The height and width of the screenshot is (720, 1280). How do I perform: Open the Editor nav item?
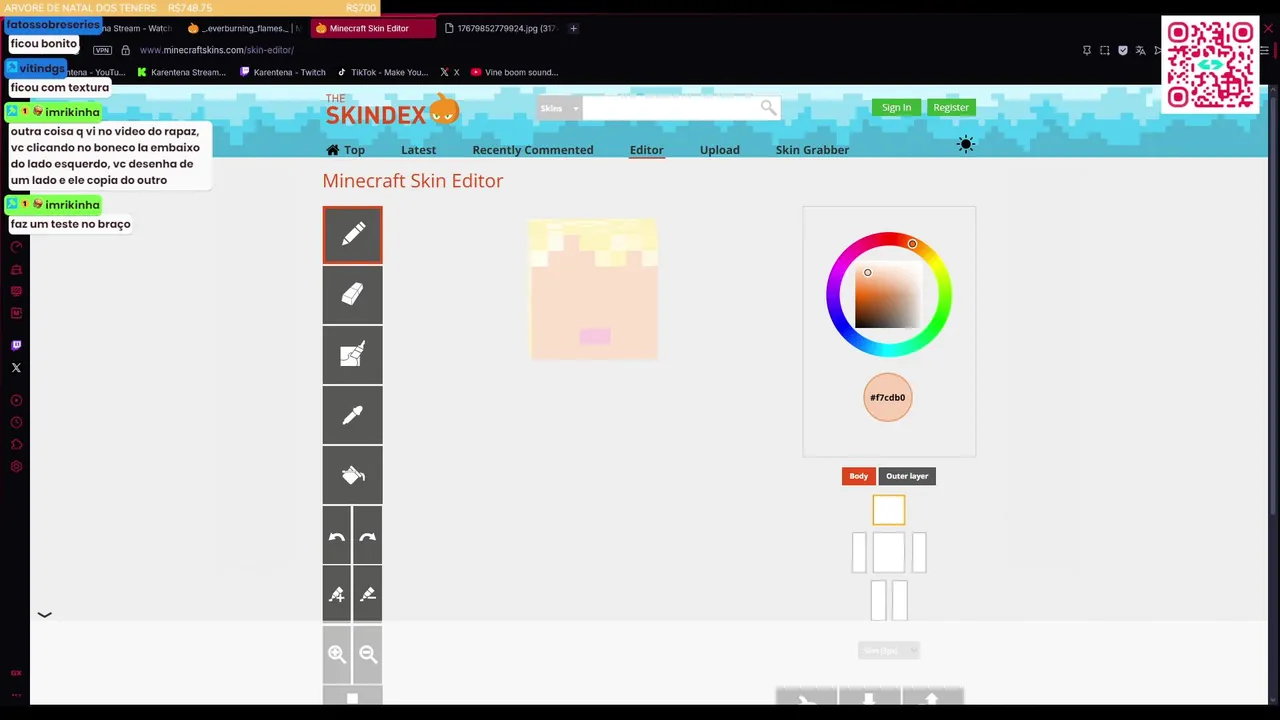[646, 150]
